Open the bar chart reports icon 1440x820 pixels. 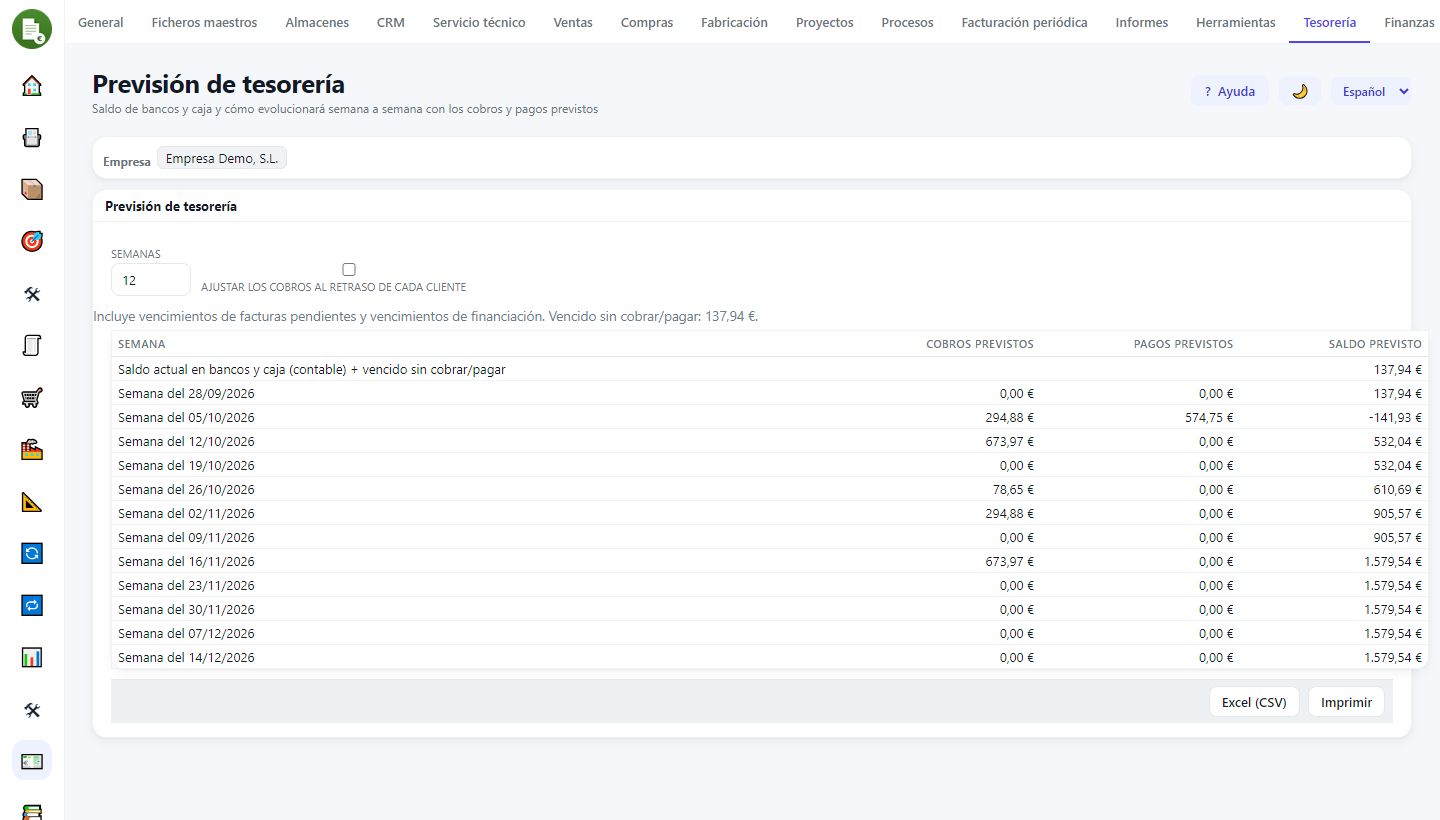tap(32, 657)
